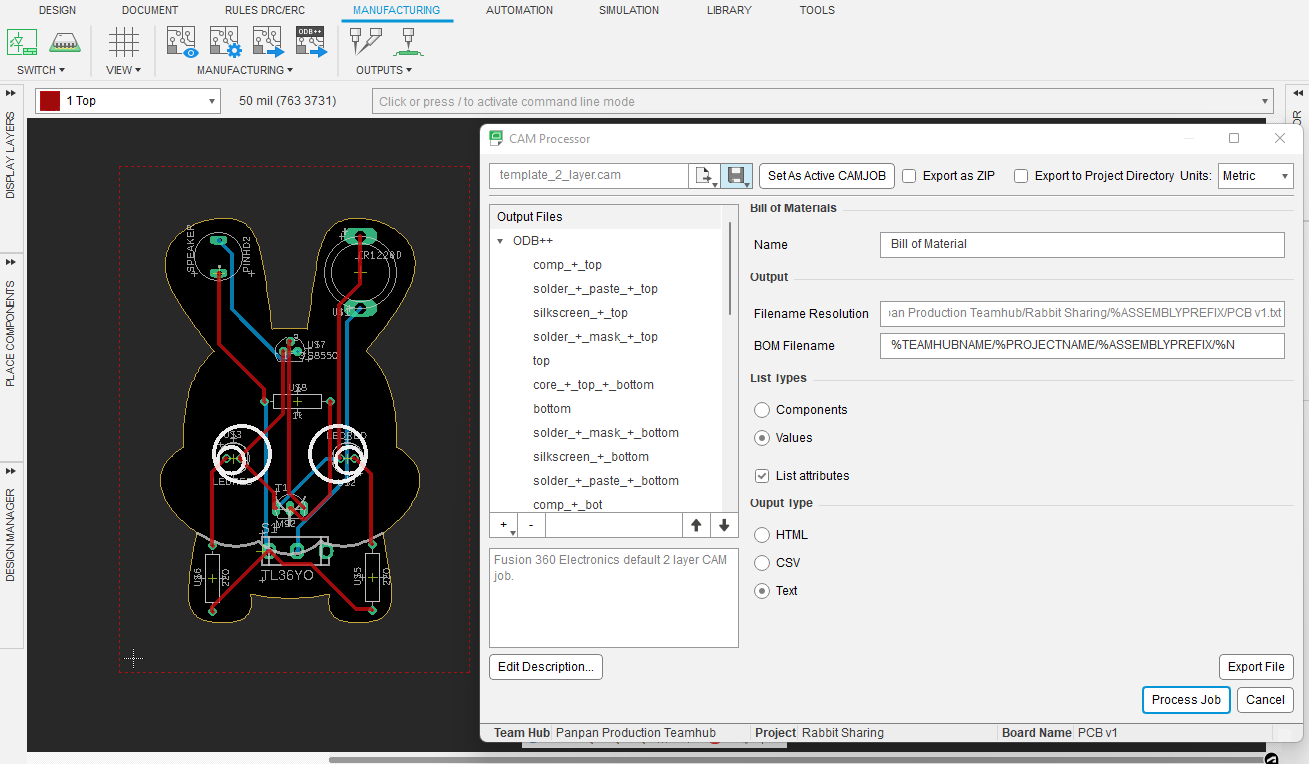Open the Units dropdown set to Metric
The height and width of the screenshot is (764, 1309).
pos(1256,176)
